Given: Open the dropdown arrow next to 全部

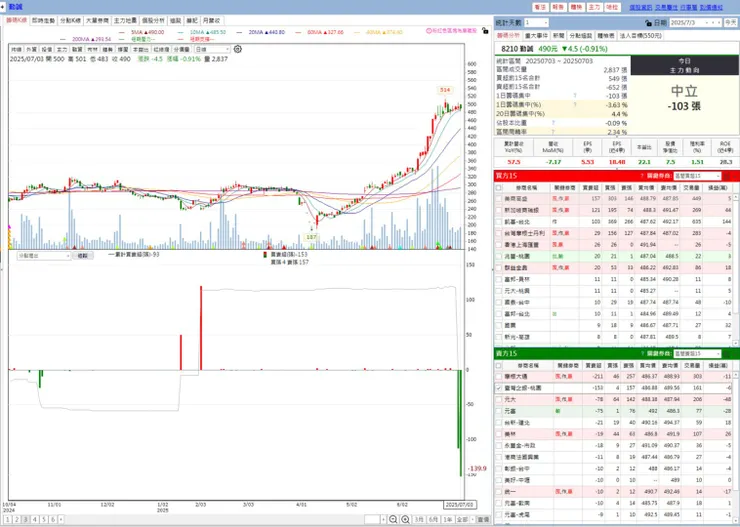Looking at the screenshot, I should pos(472,519).
